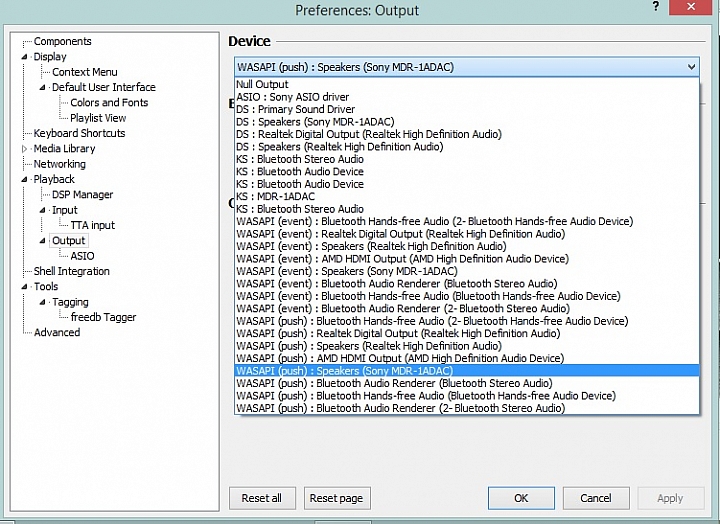Image resolution: width=720 pixels, height=524 pixels.
Task: Collapse the Output tree node arrow
Action: point(43,241)
